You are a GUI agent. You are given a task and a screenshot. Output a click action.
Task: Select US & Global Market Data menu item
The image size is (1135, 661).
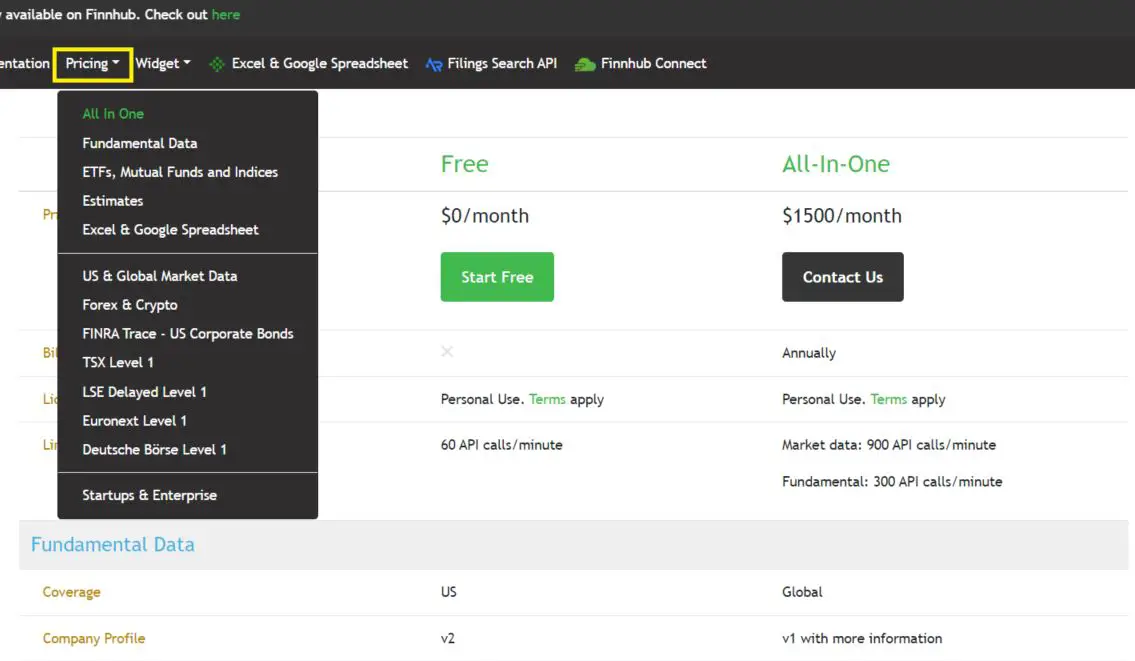coord(160,277)
